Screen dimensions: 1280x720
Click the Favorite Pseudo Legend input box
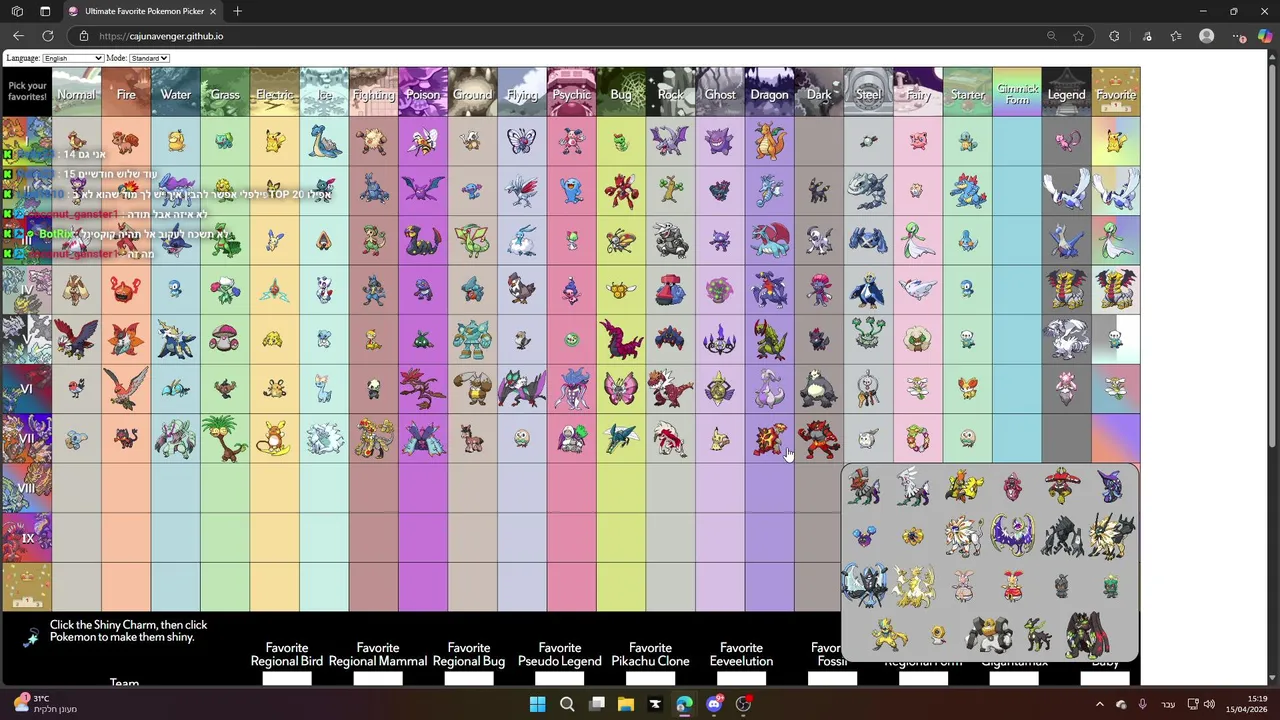click(x=560, y=679)
